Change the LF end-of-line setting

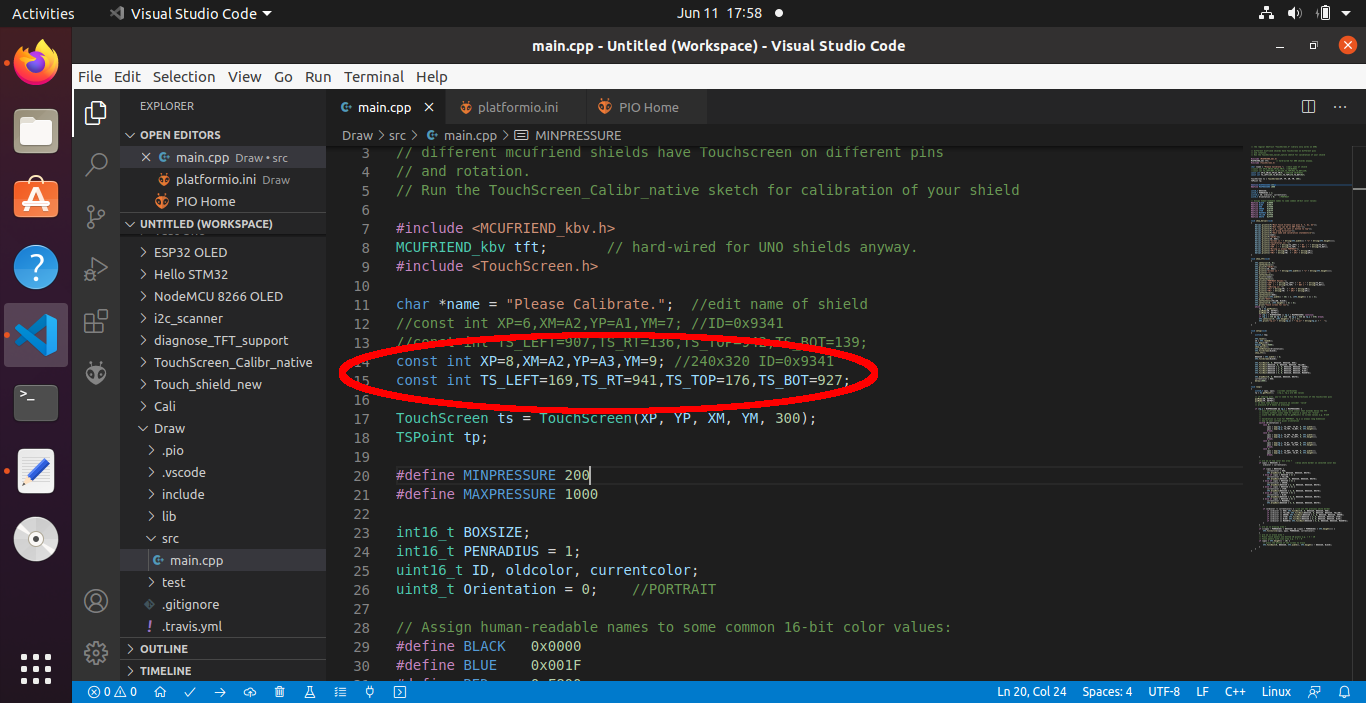[x=1202, y=692]
